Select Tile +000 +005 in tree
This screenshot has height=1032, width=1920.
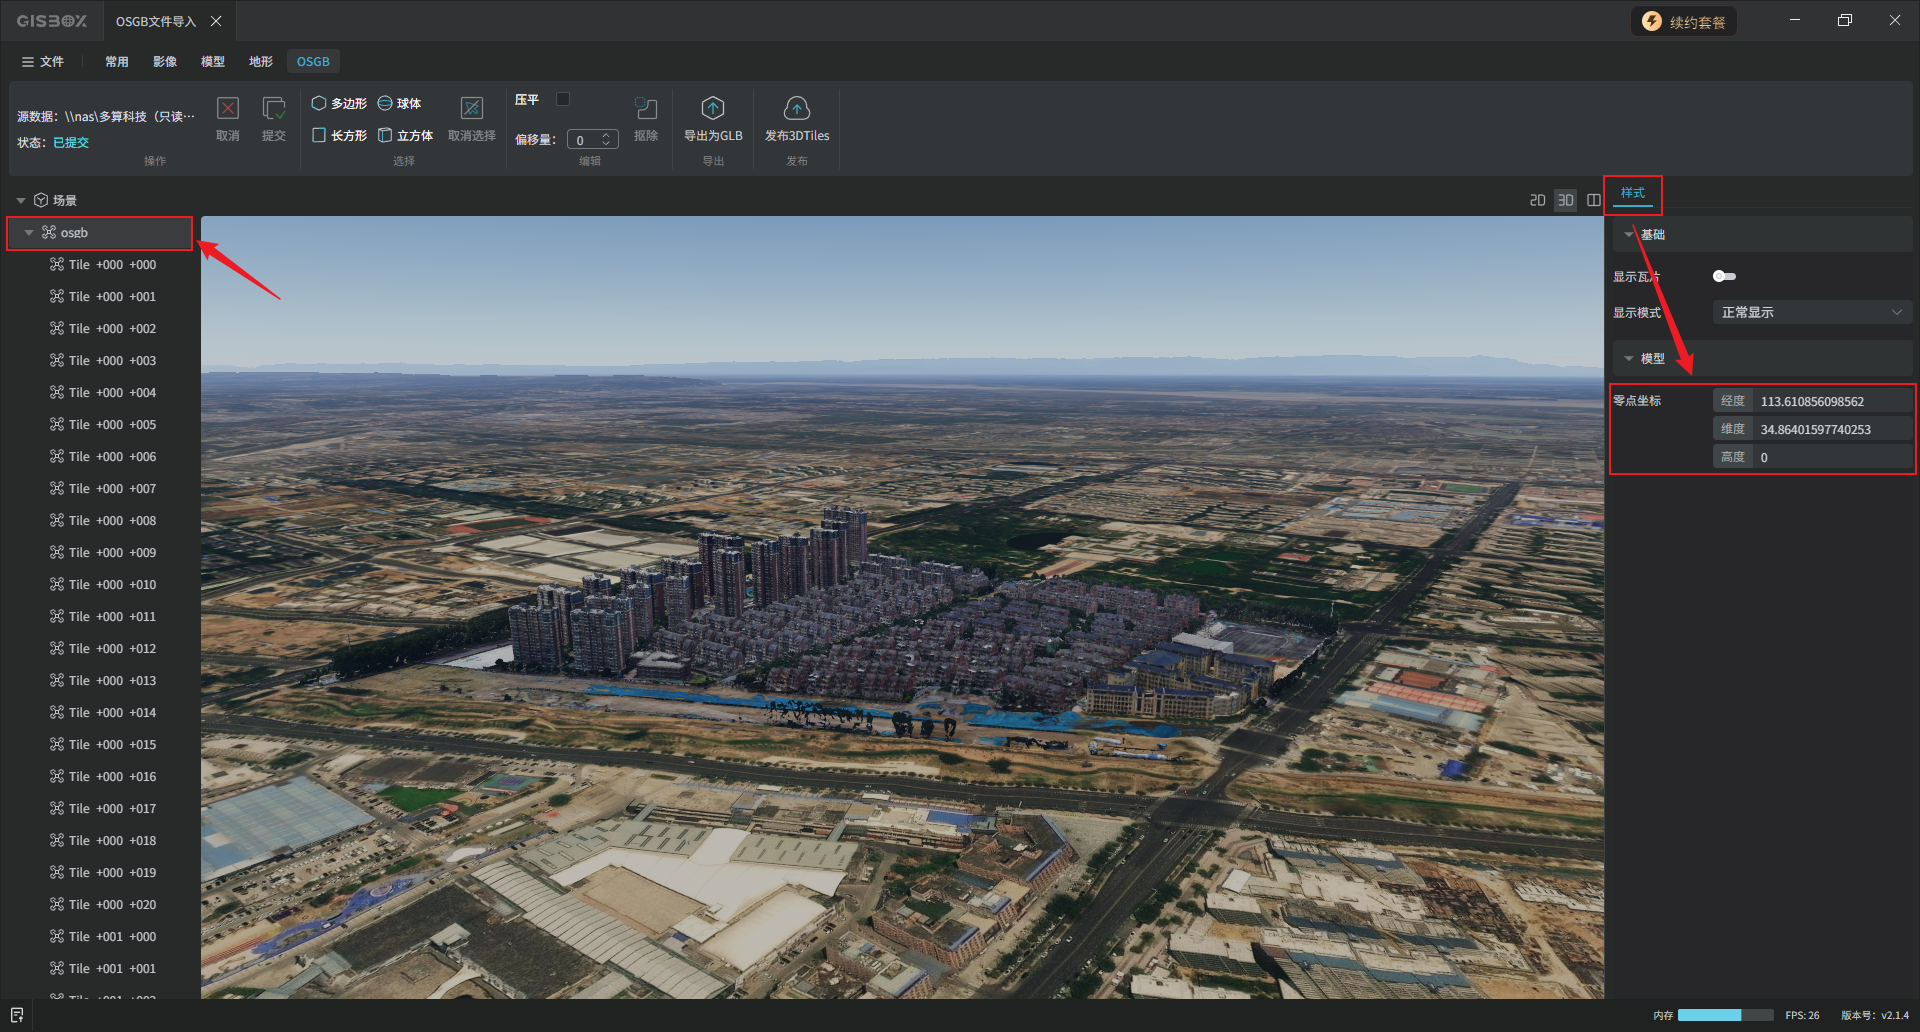(112, 425)
